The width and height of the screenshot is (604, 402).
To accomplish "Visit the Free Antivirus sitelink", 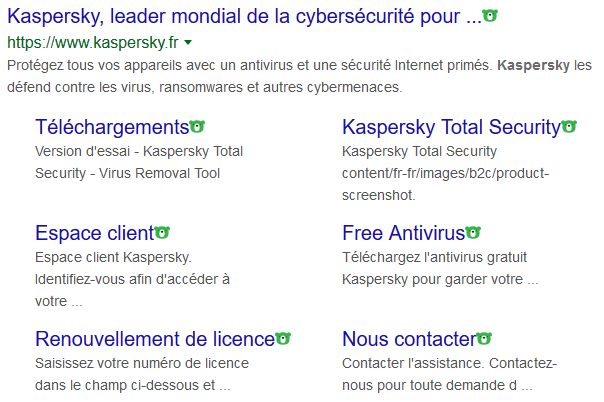I will 403,233.
